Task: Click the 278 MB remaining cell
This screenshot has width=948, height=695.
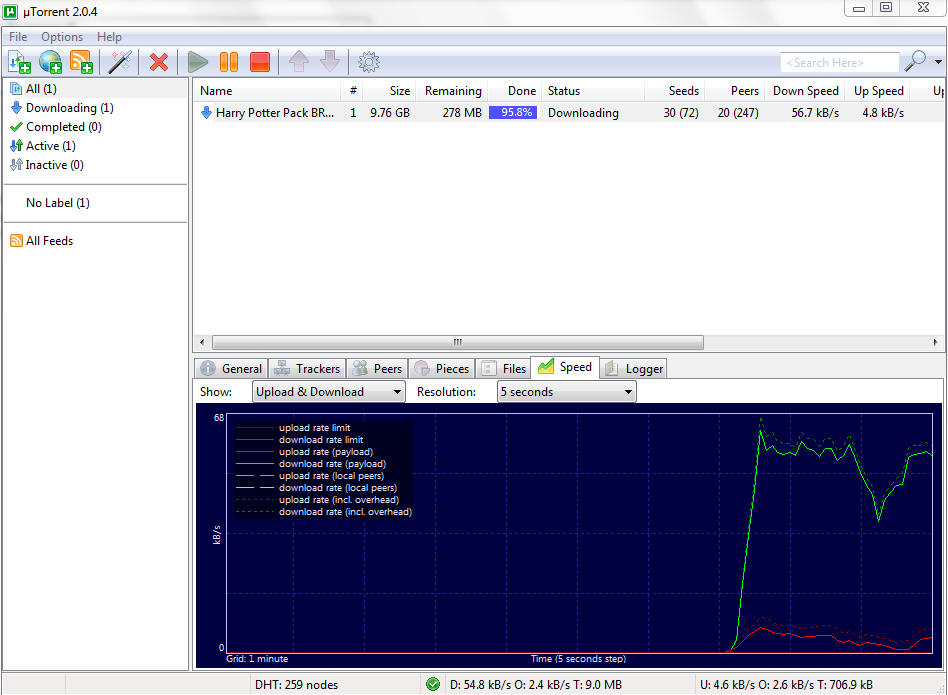Action: tap(462, 113)
